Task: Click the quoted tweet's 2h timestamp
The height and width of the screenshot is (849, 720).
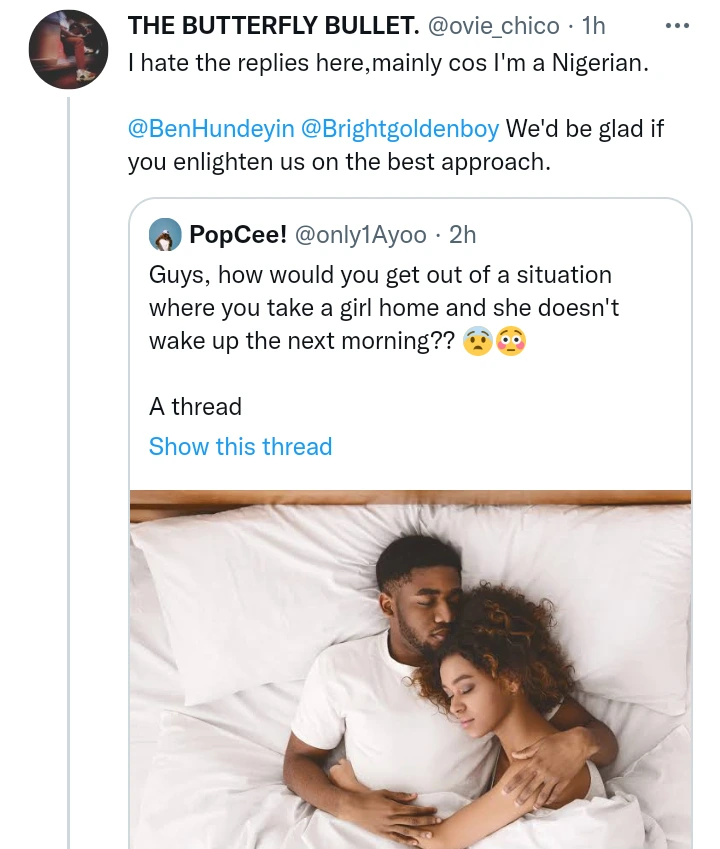Action: tap(462, 235)
